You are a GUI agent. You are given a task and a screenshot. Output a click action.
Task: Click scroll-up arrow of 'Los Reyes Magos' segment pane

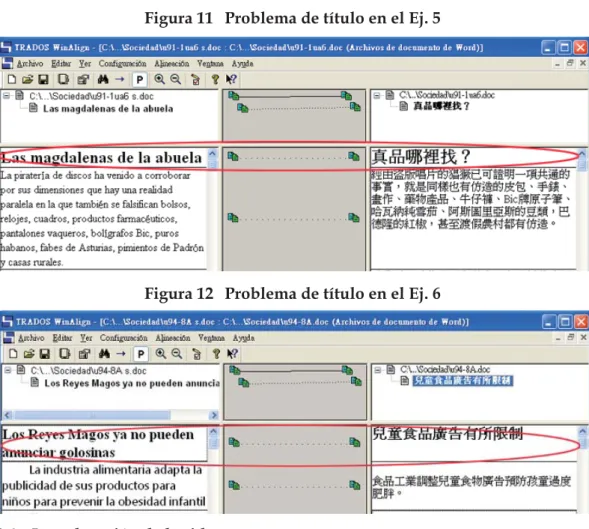click(x=213, y=432)
